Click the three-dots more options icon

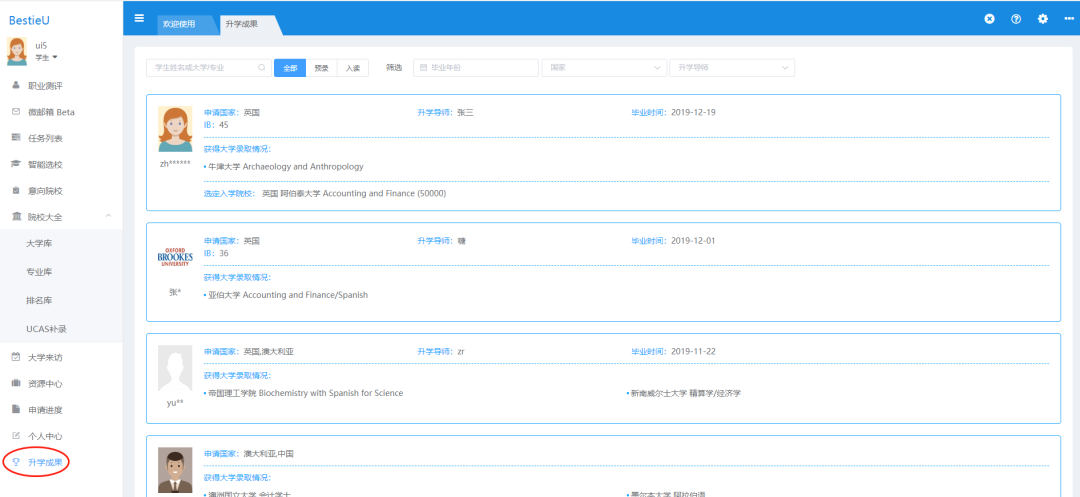coord(1069,19)
